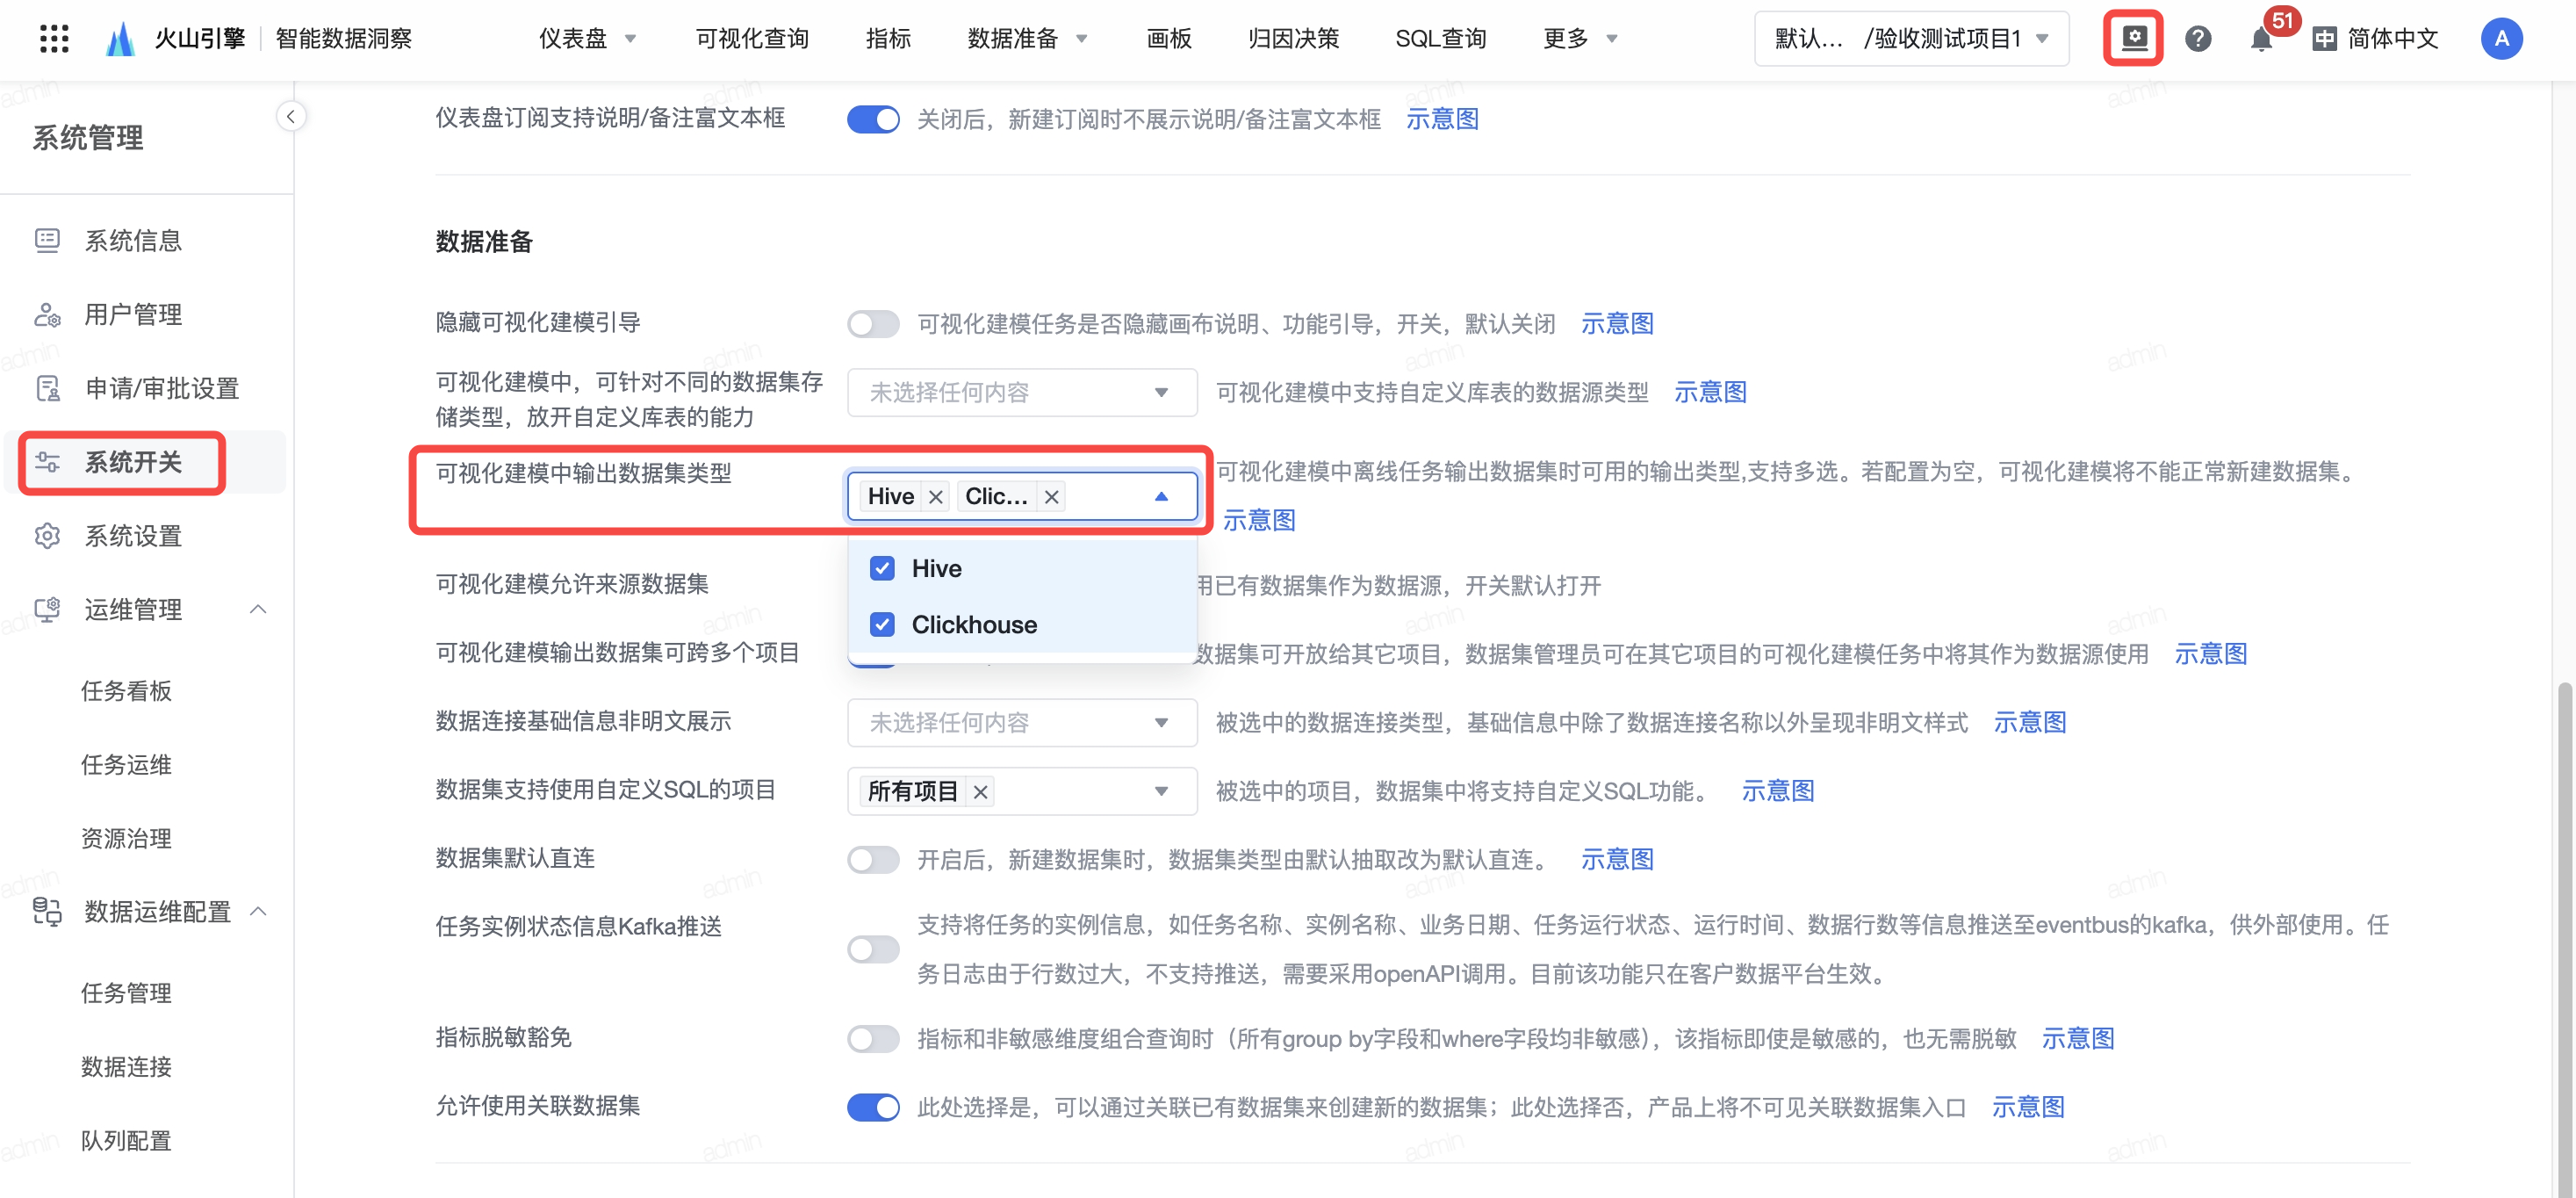Remove the Hive tag from the selection
Screen dimensions: 2576x1198
[x=935, y=497]
